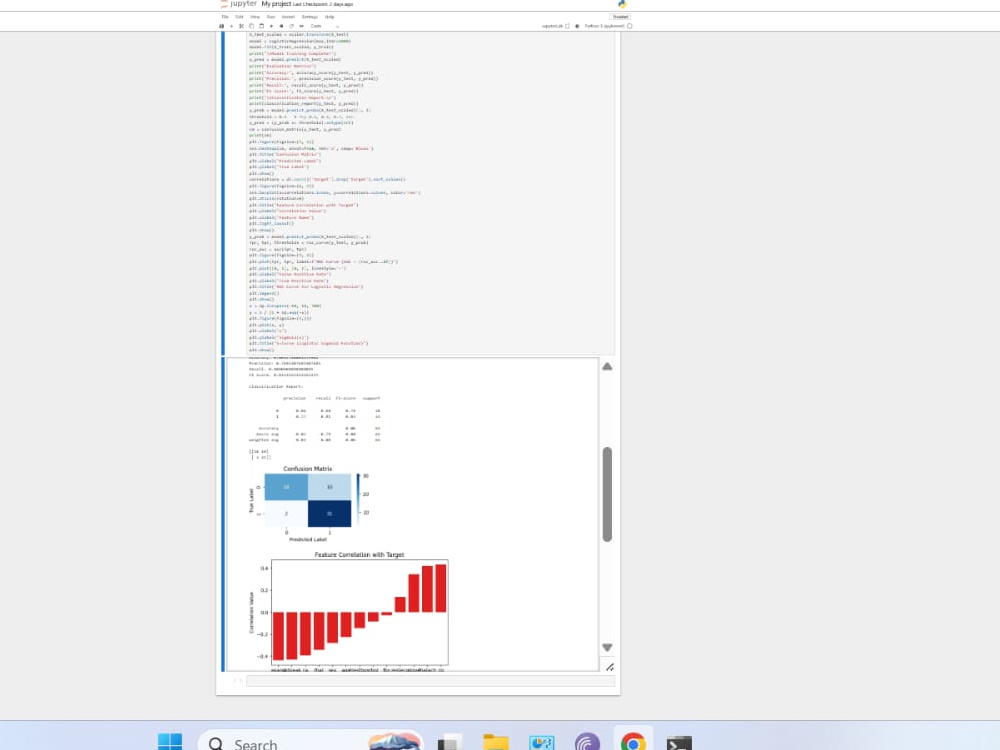Click the kernel status circle icon
Screen dimensions: 1000x750
(x=629, y=26)
